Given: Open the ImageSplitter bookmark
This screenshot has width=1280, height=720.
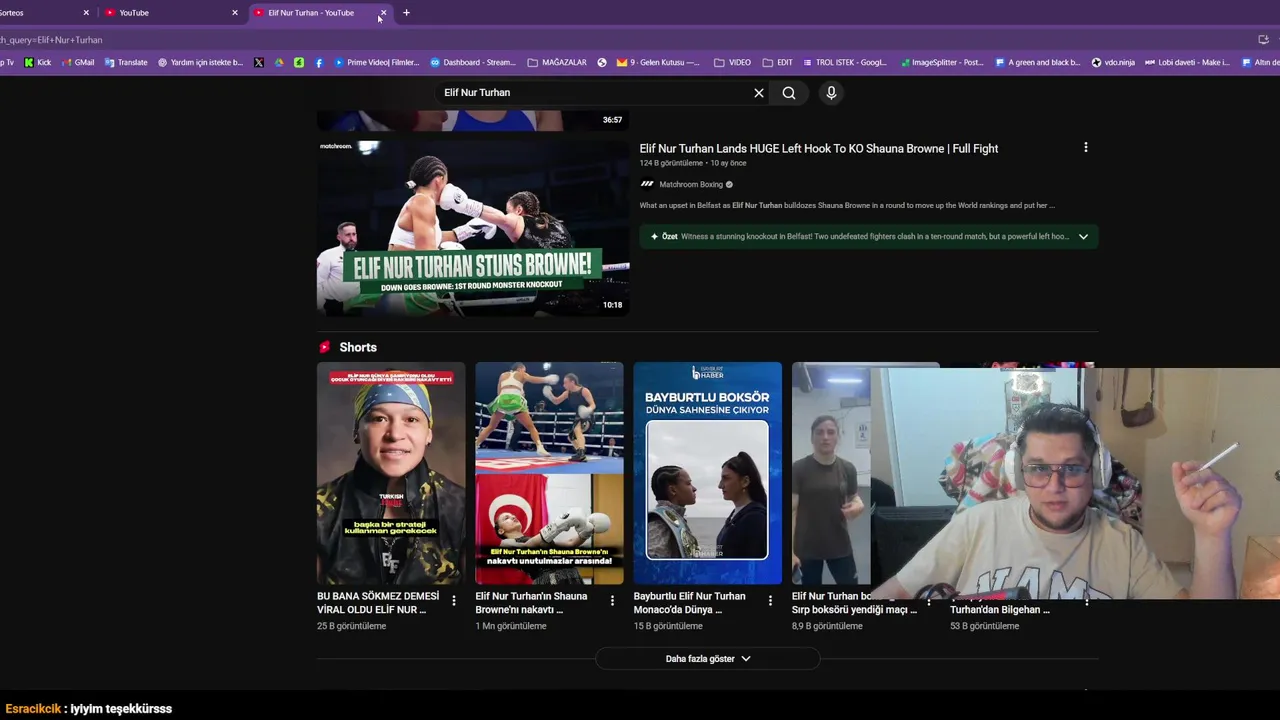Looking at the screenshot, I should point(942,62).
